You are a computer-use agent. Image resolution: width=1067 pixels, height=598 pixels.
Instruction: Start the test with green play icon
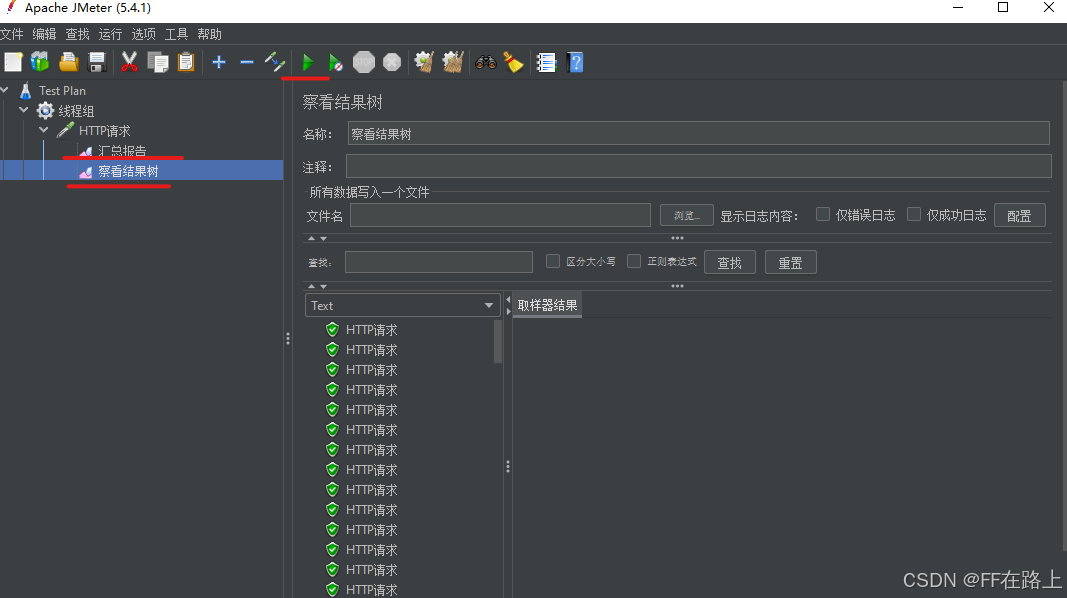tap(308, 63)
